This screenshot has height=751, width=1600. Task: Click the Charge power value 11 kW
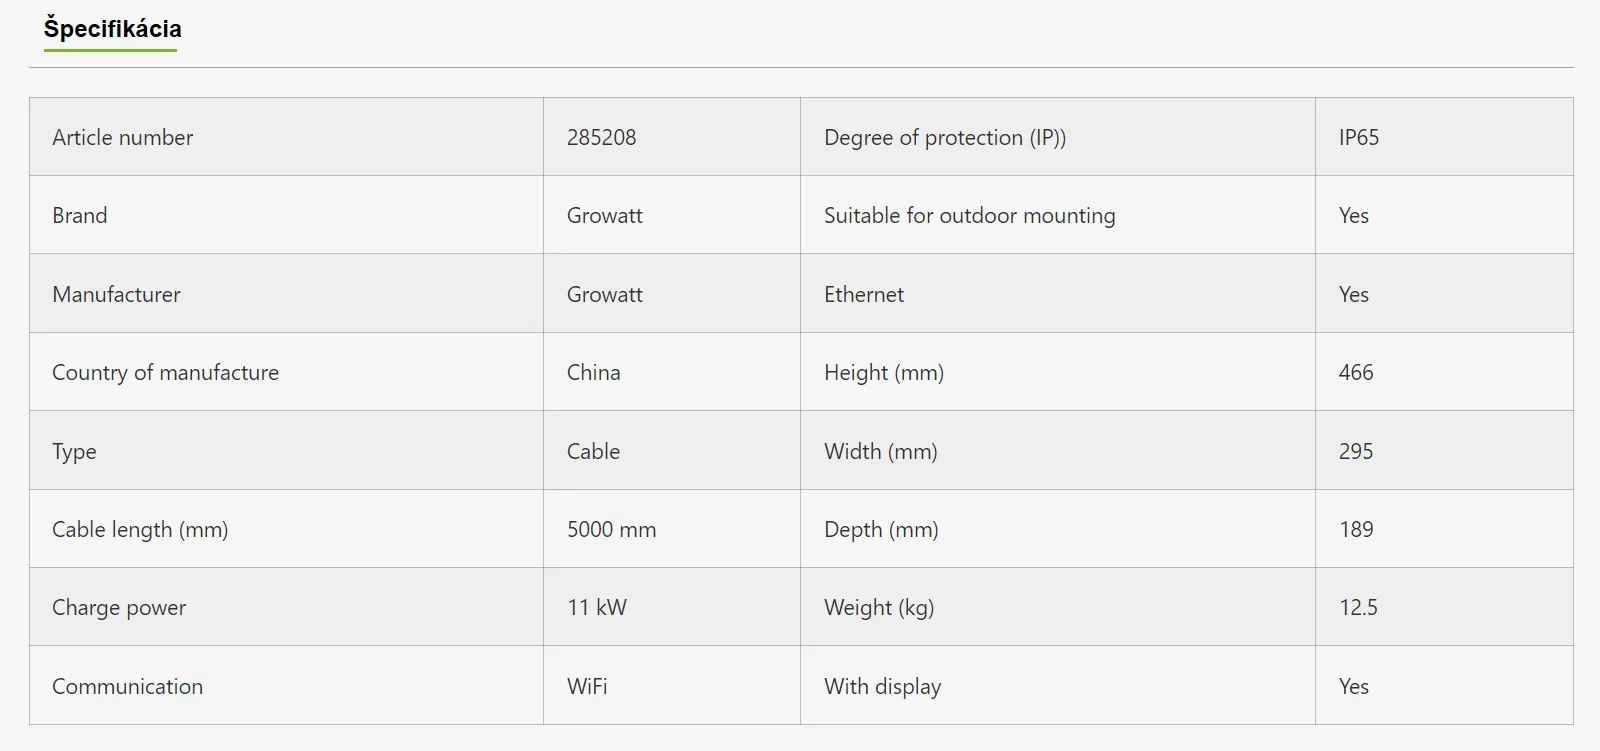[x=596, y=607]
